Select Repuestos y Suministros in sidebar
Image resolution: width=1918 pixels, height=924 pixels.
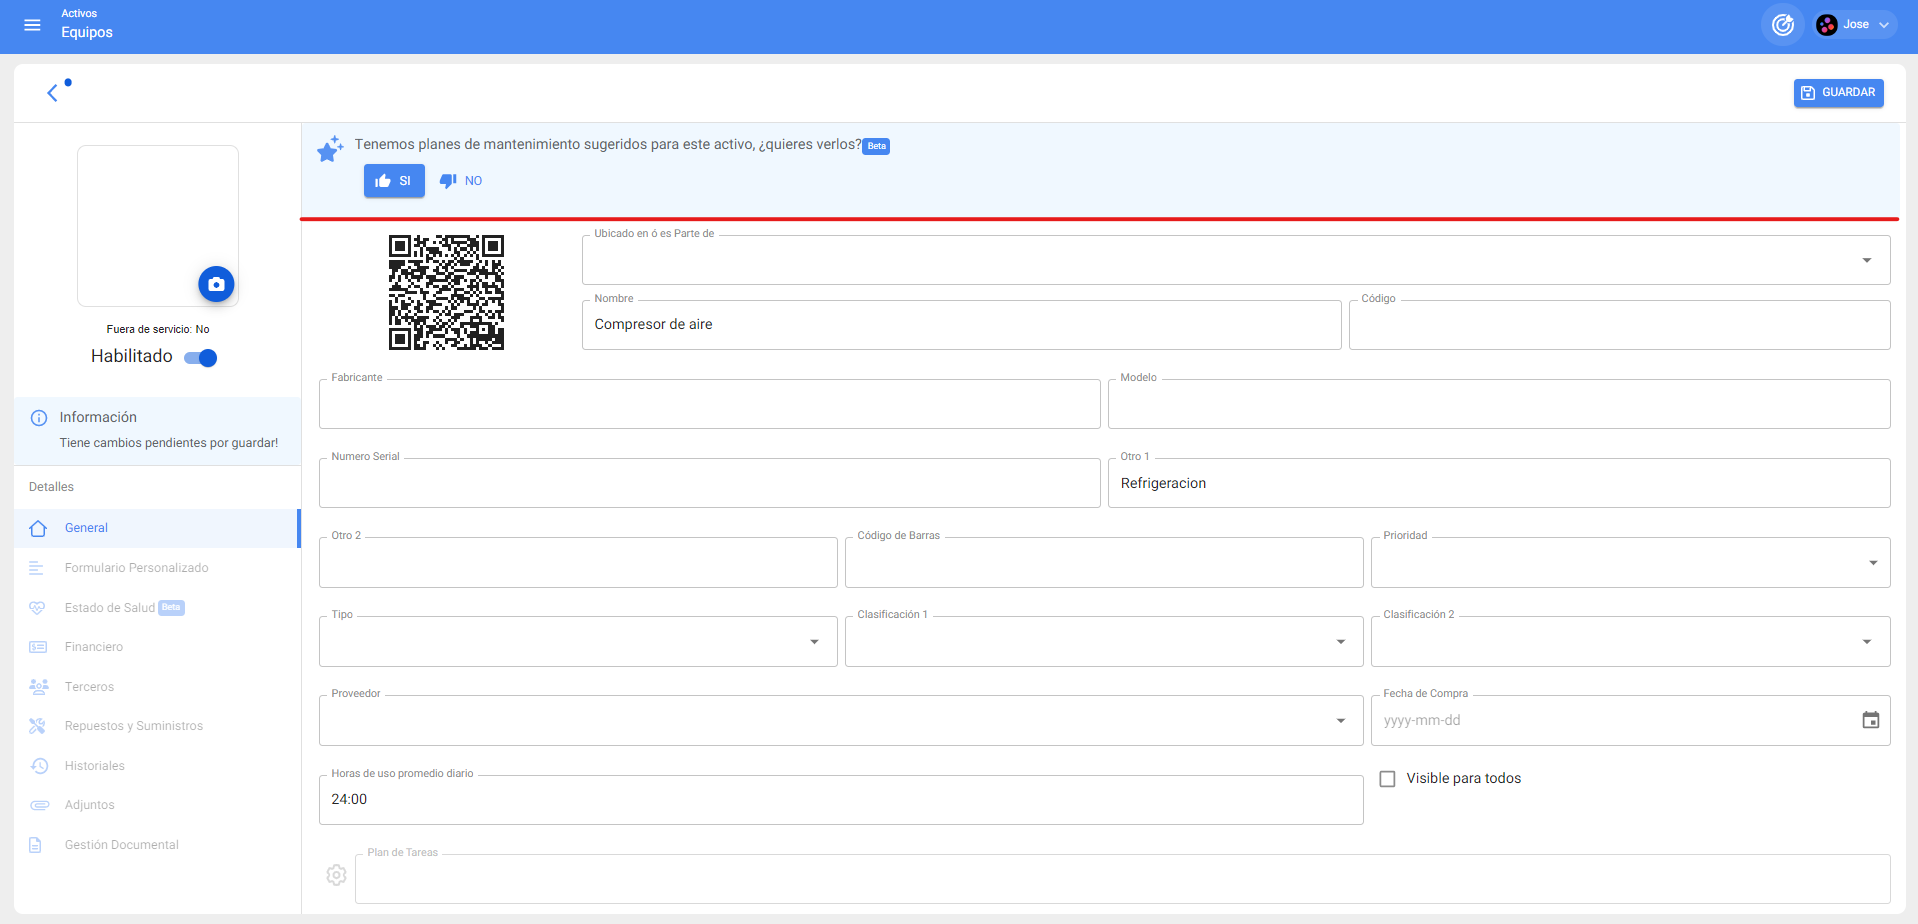[133, 726]
